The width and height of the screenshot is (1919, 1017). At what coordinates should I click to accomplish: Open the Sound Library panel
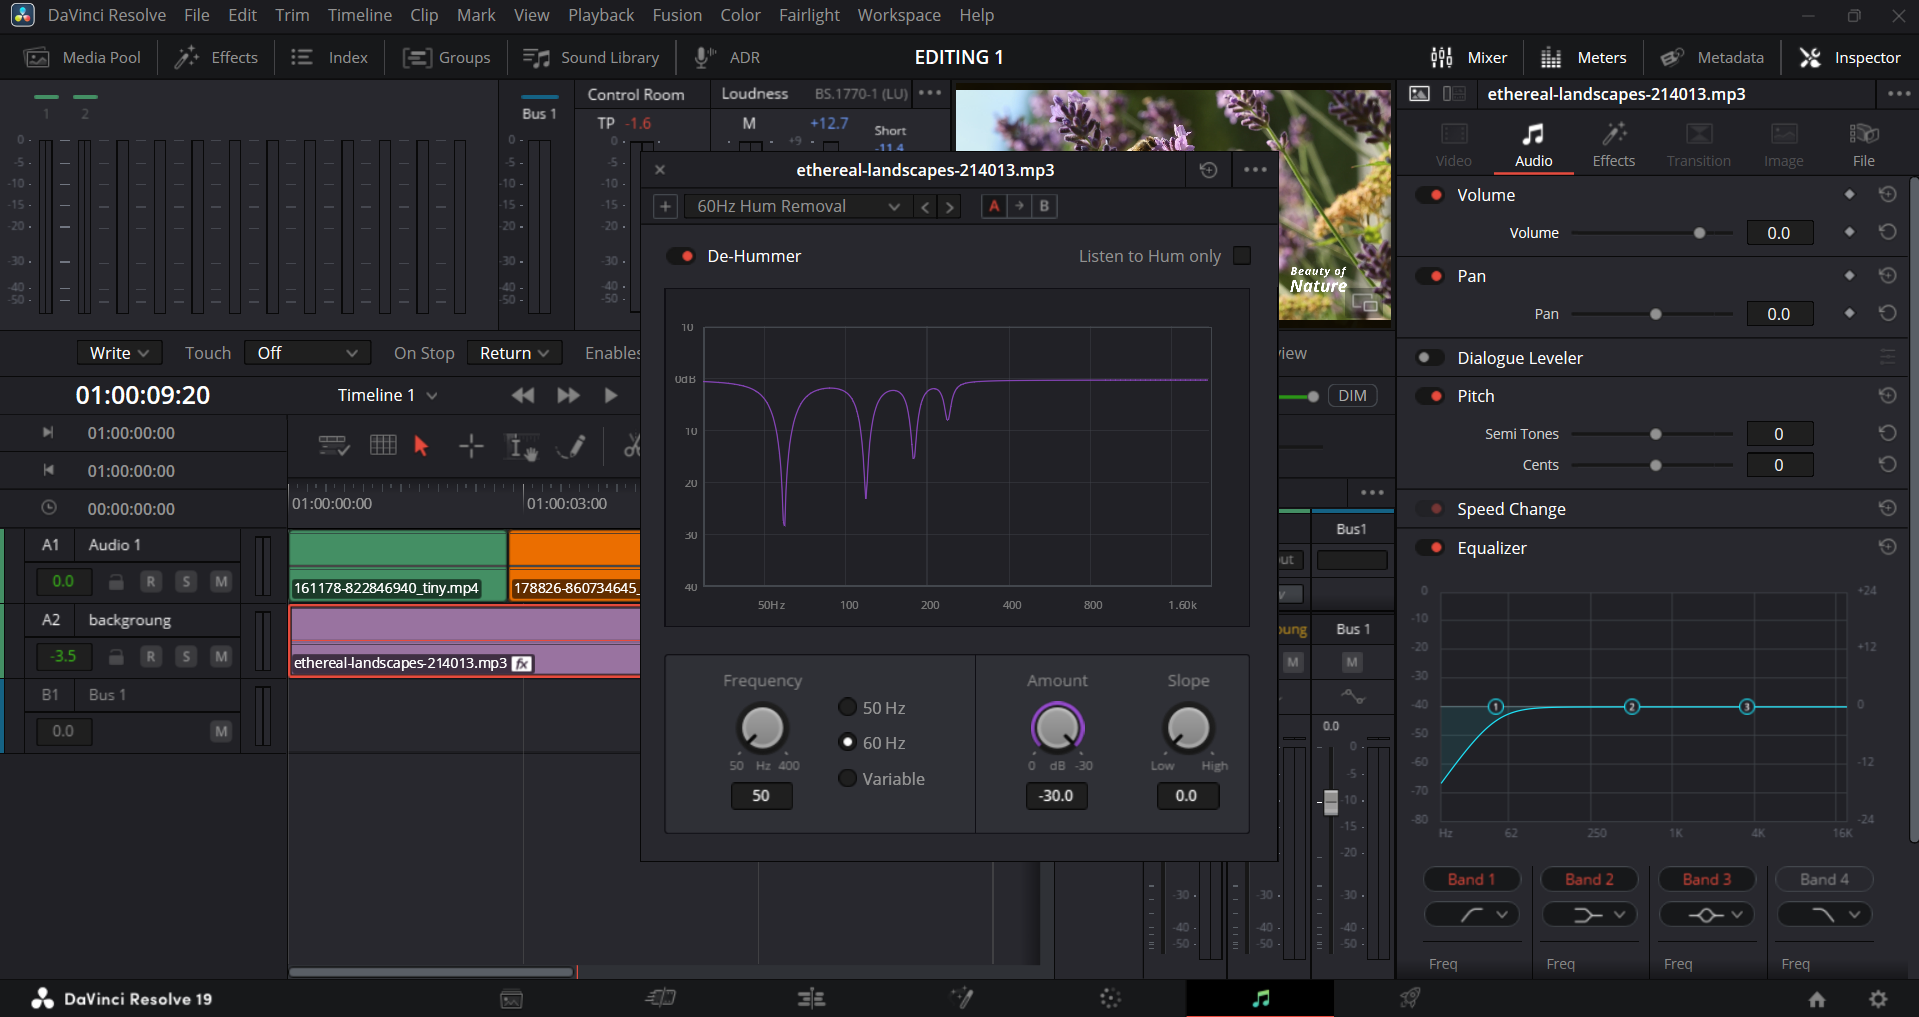click(591, 57)
